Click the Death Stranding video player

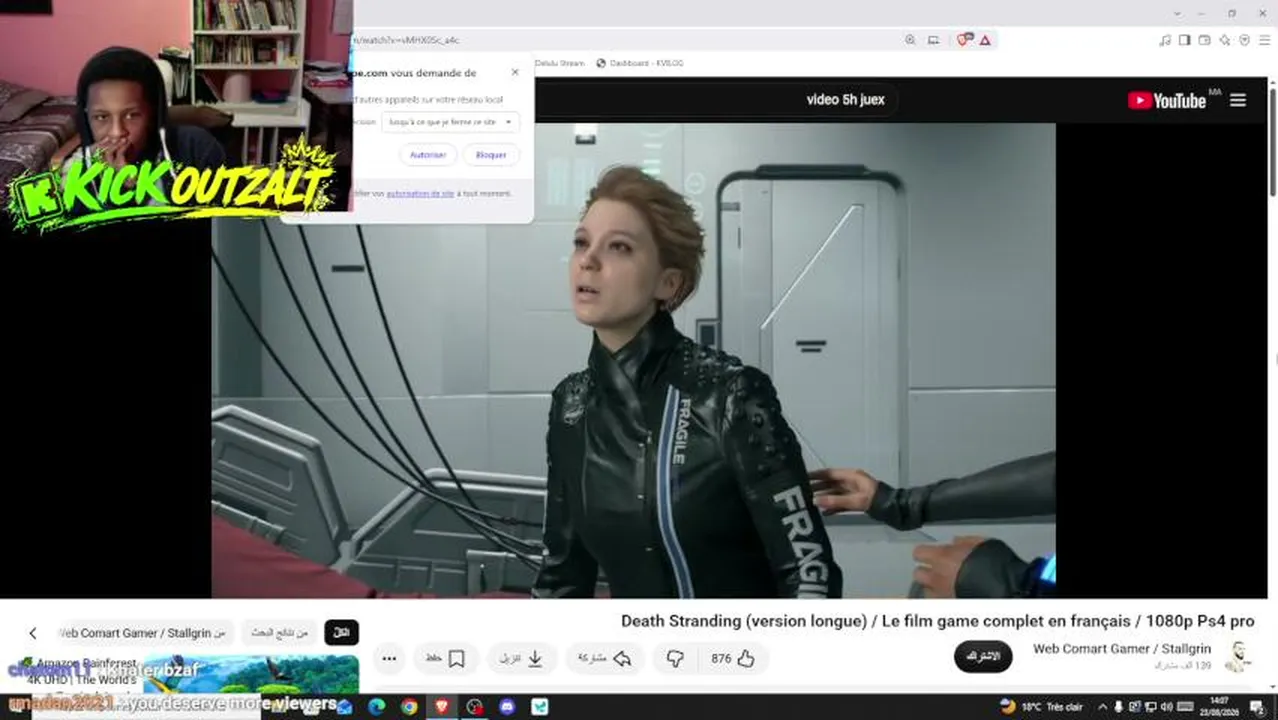click(634, 360)
